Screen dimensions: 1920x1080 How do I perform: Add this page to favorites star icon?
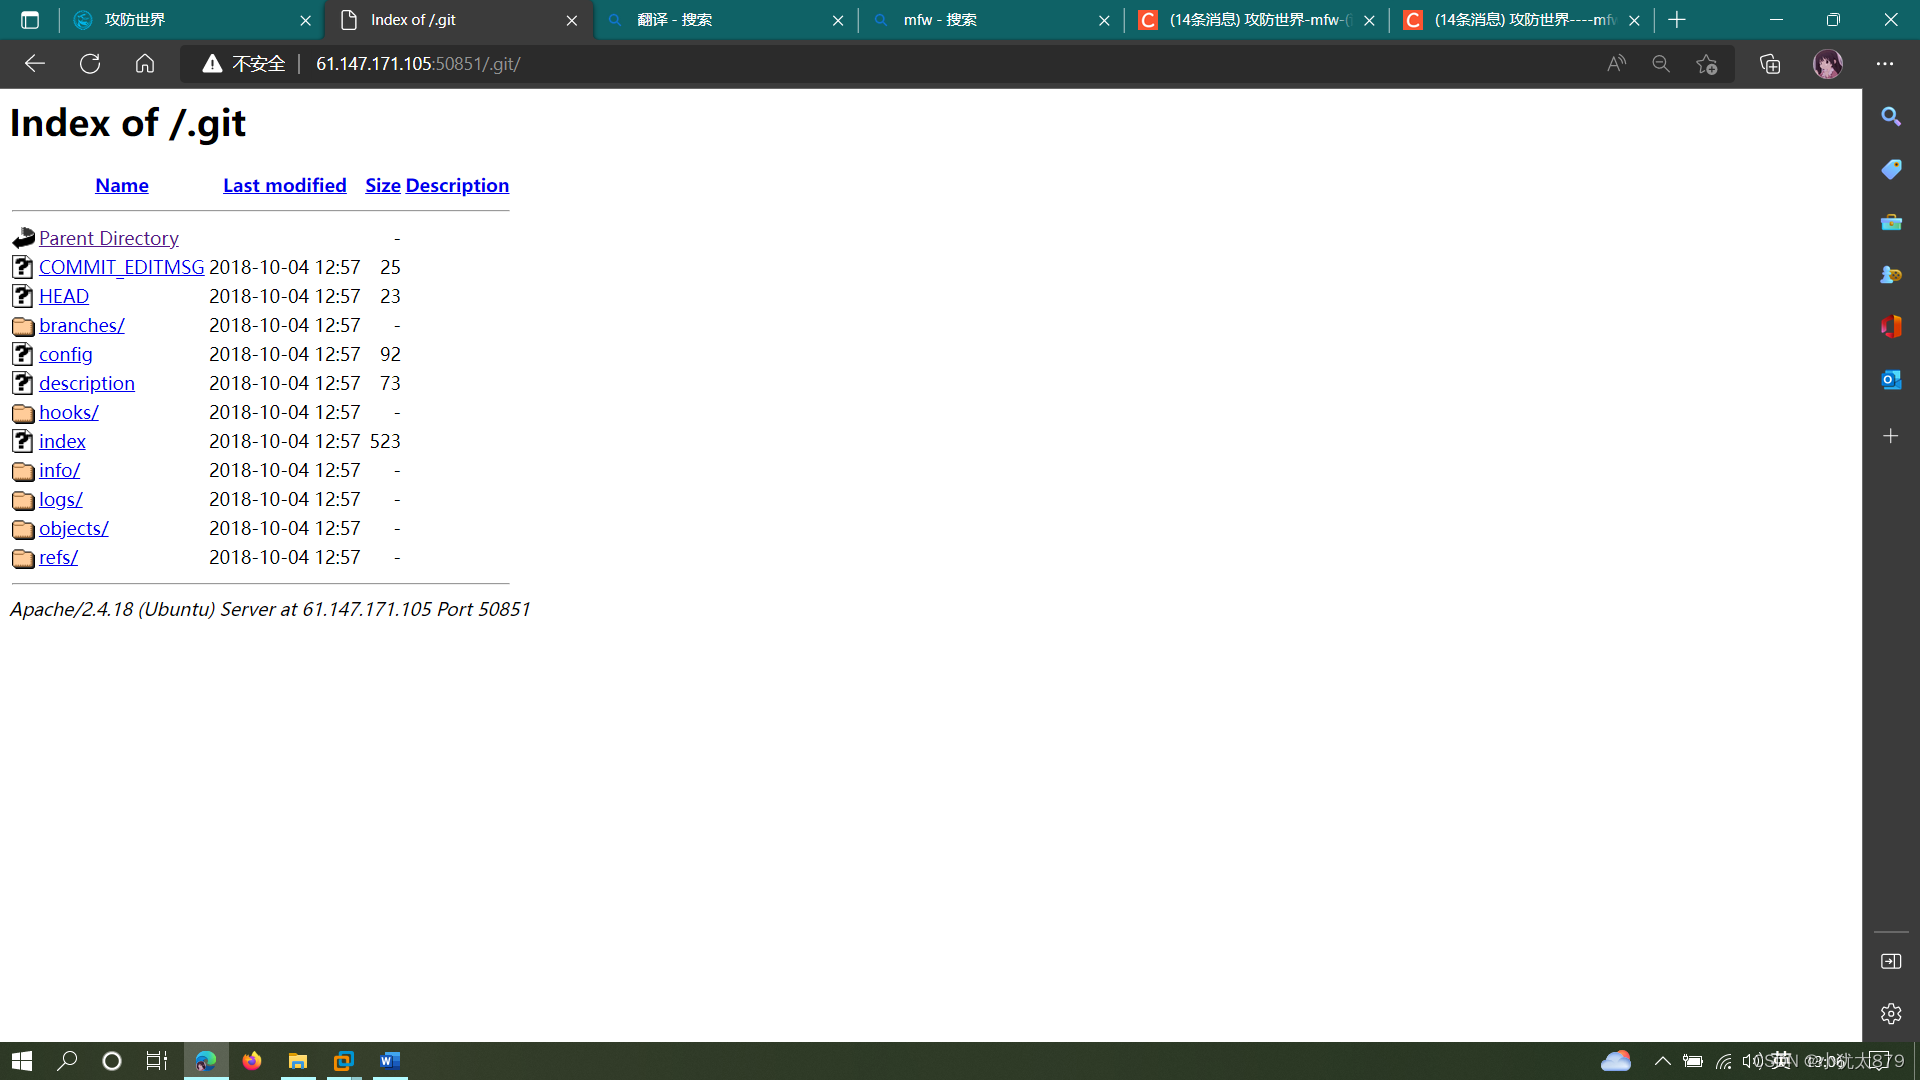pyautogui.click(x=1707, y=64)
